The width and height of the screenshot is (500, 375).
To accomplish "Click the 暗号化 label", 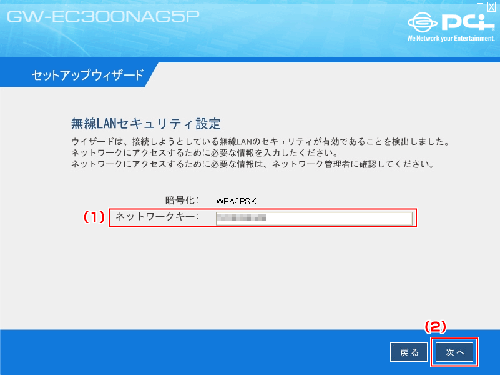I will click(x=182, y=200).
